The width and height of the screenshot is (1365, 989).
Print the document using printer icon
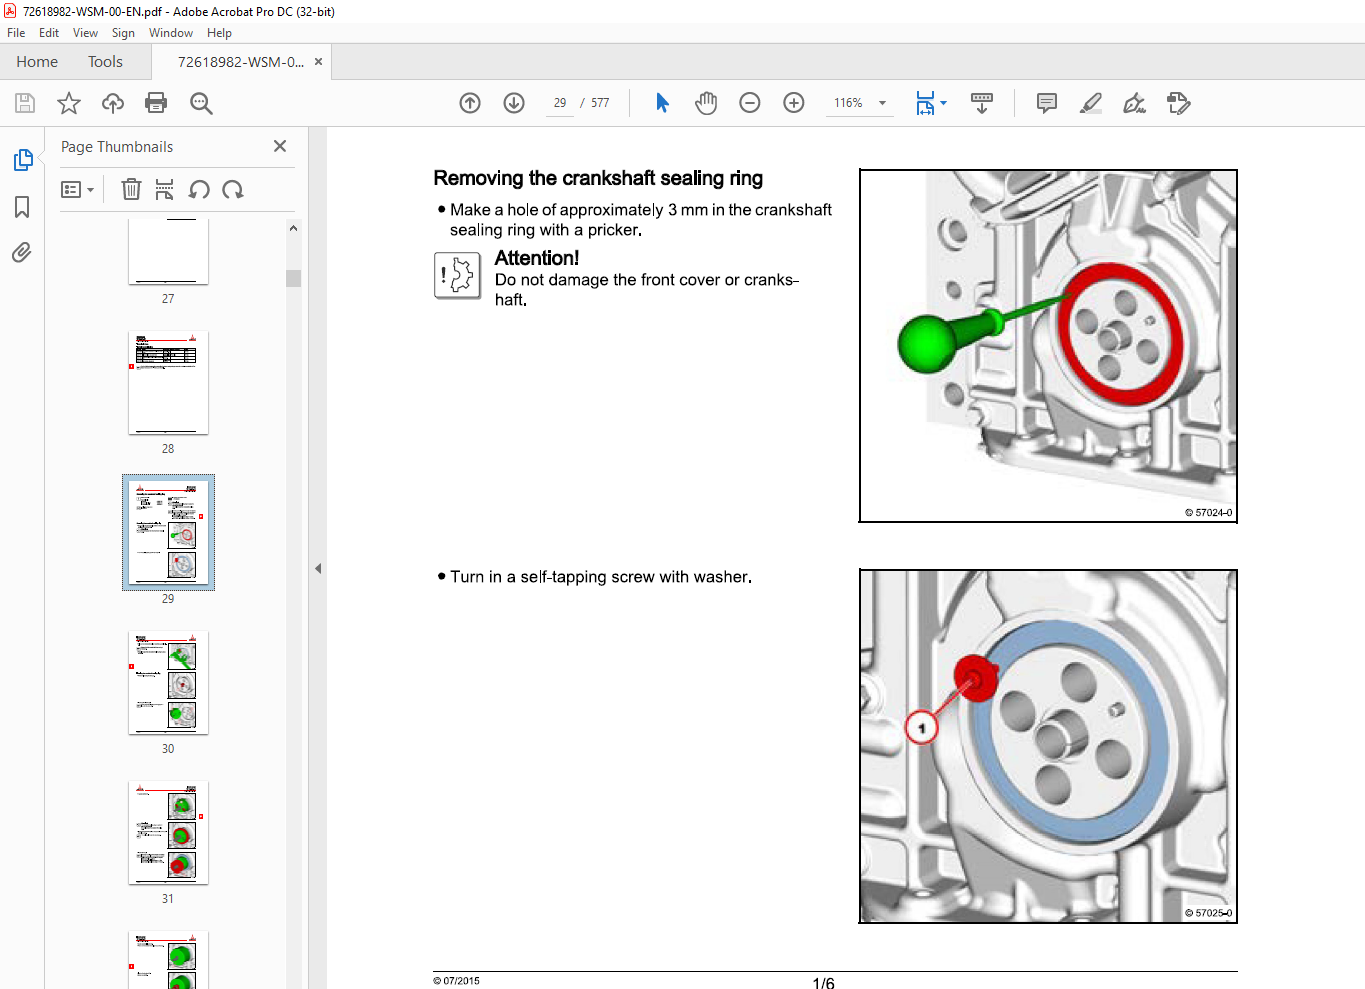pos(156,103)
